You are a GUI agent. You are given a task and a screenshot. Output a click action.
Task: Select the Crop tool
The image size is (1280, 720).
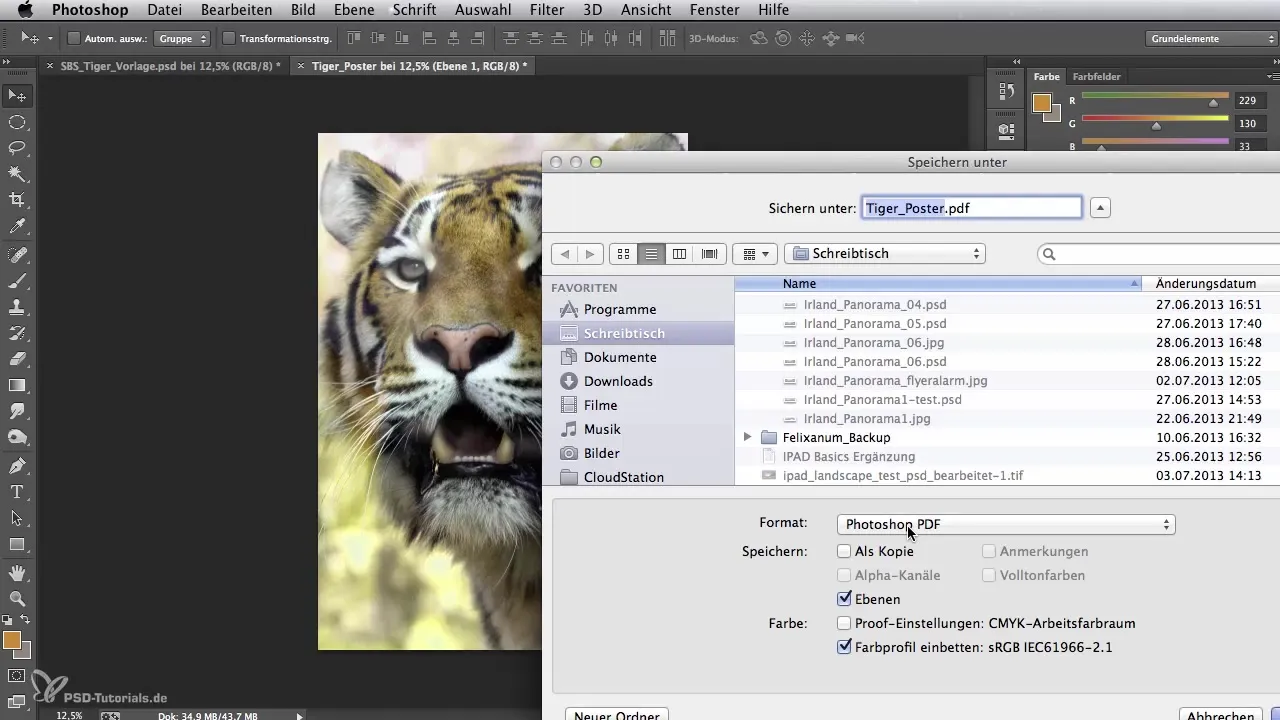[17, 200]
